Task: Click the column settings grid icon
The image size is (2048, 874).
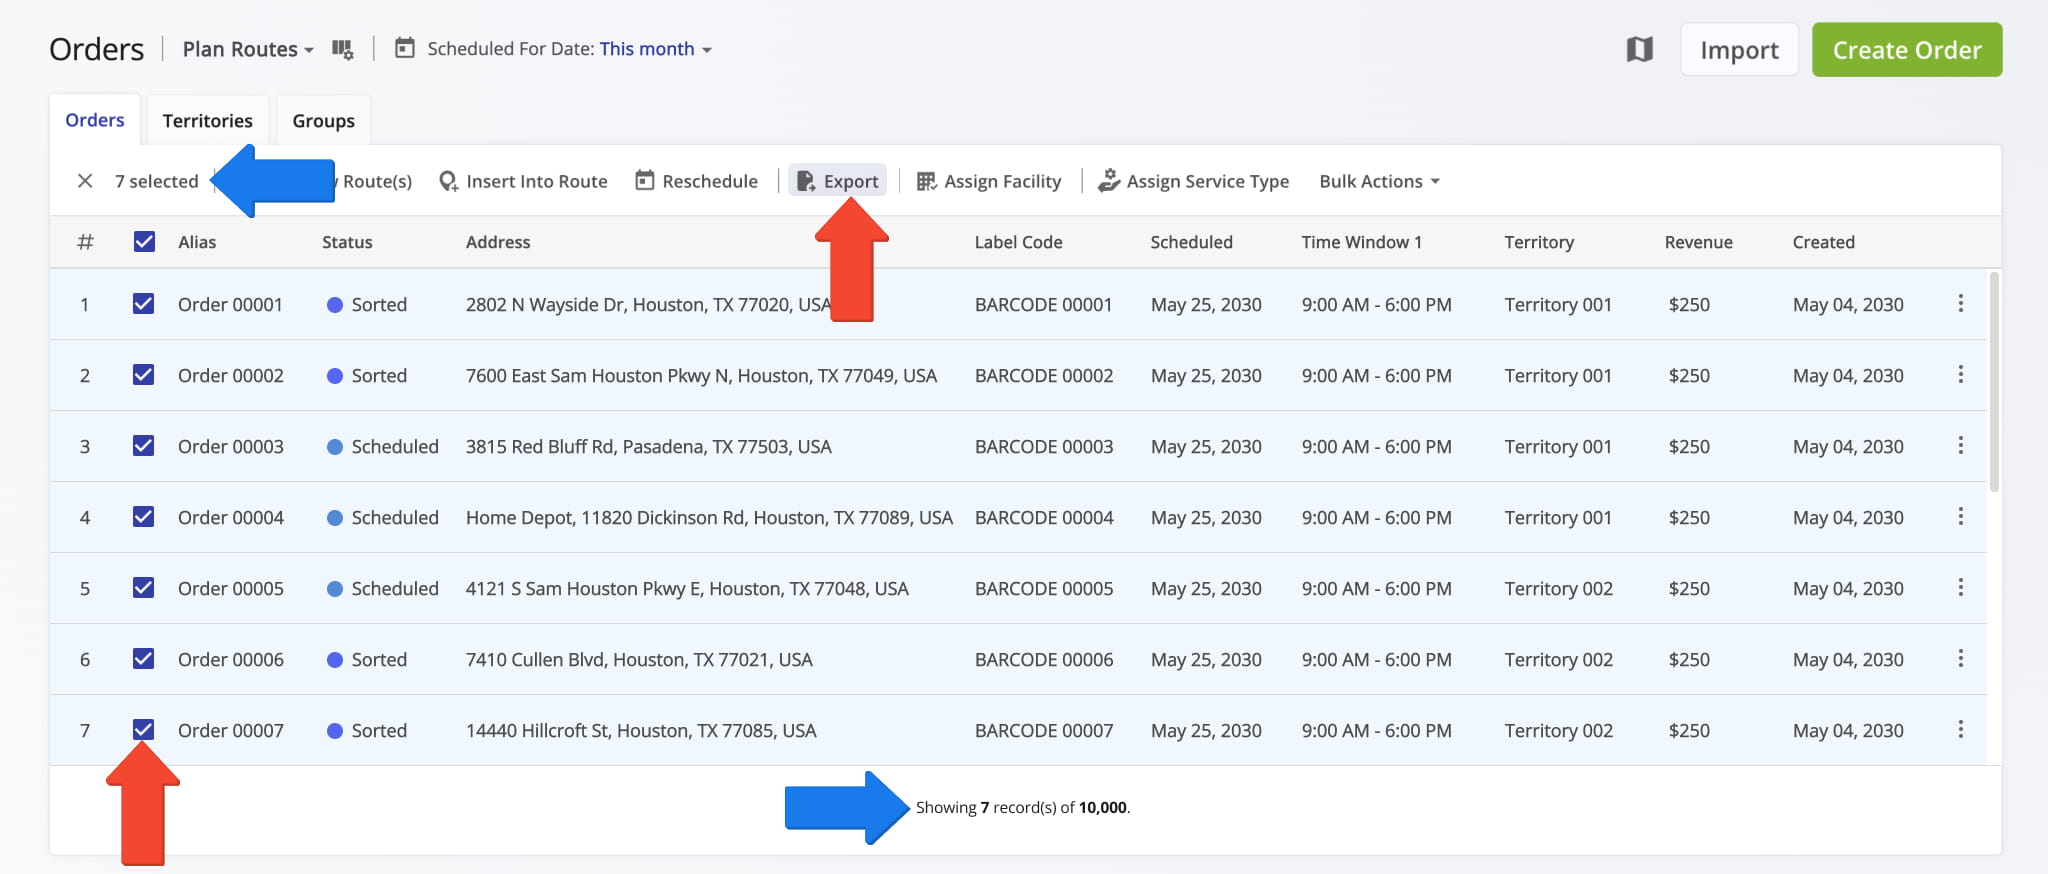Action: click(343, 49)
